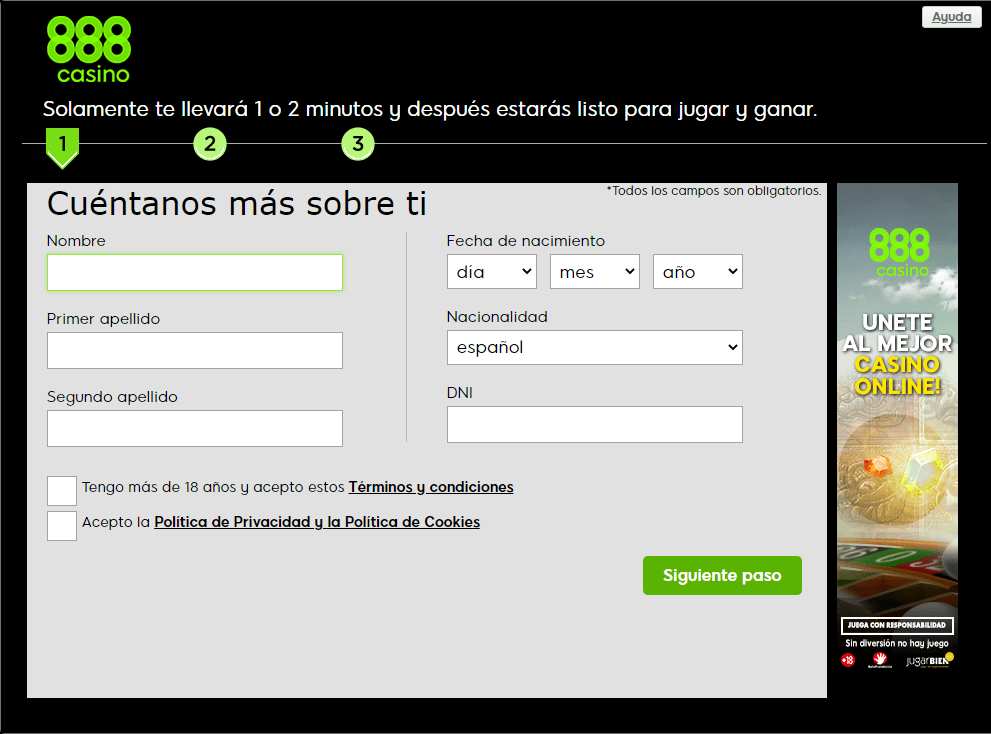Open the año birth date dropdown
The height and width of the screenshot is (734, 991).
click(698, 272)
